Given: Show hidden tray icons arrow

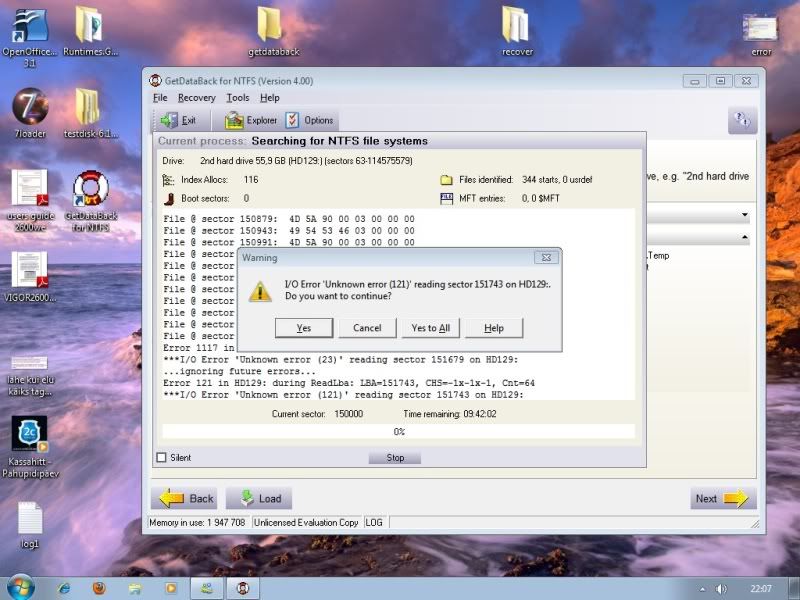Looking at the screenshot, I should (x=703, y=589).
